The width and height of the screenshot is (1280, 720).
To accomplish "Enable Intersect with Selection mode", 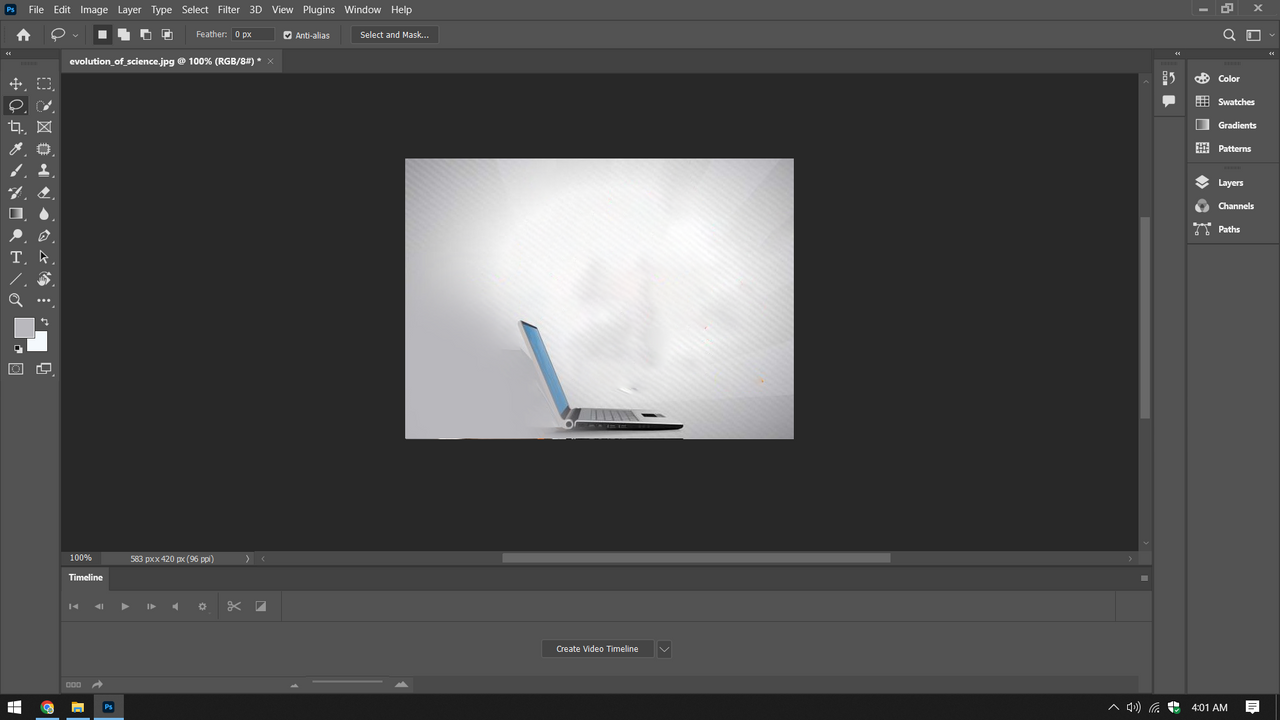I will coord(167,34).
